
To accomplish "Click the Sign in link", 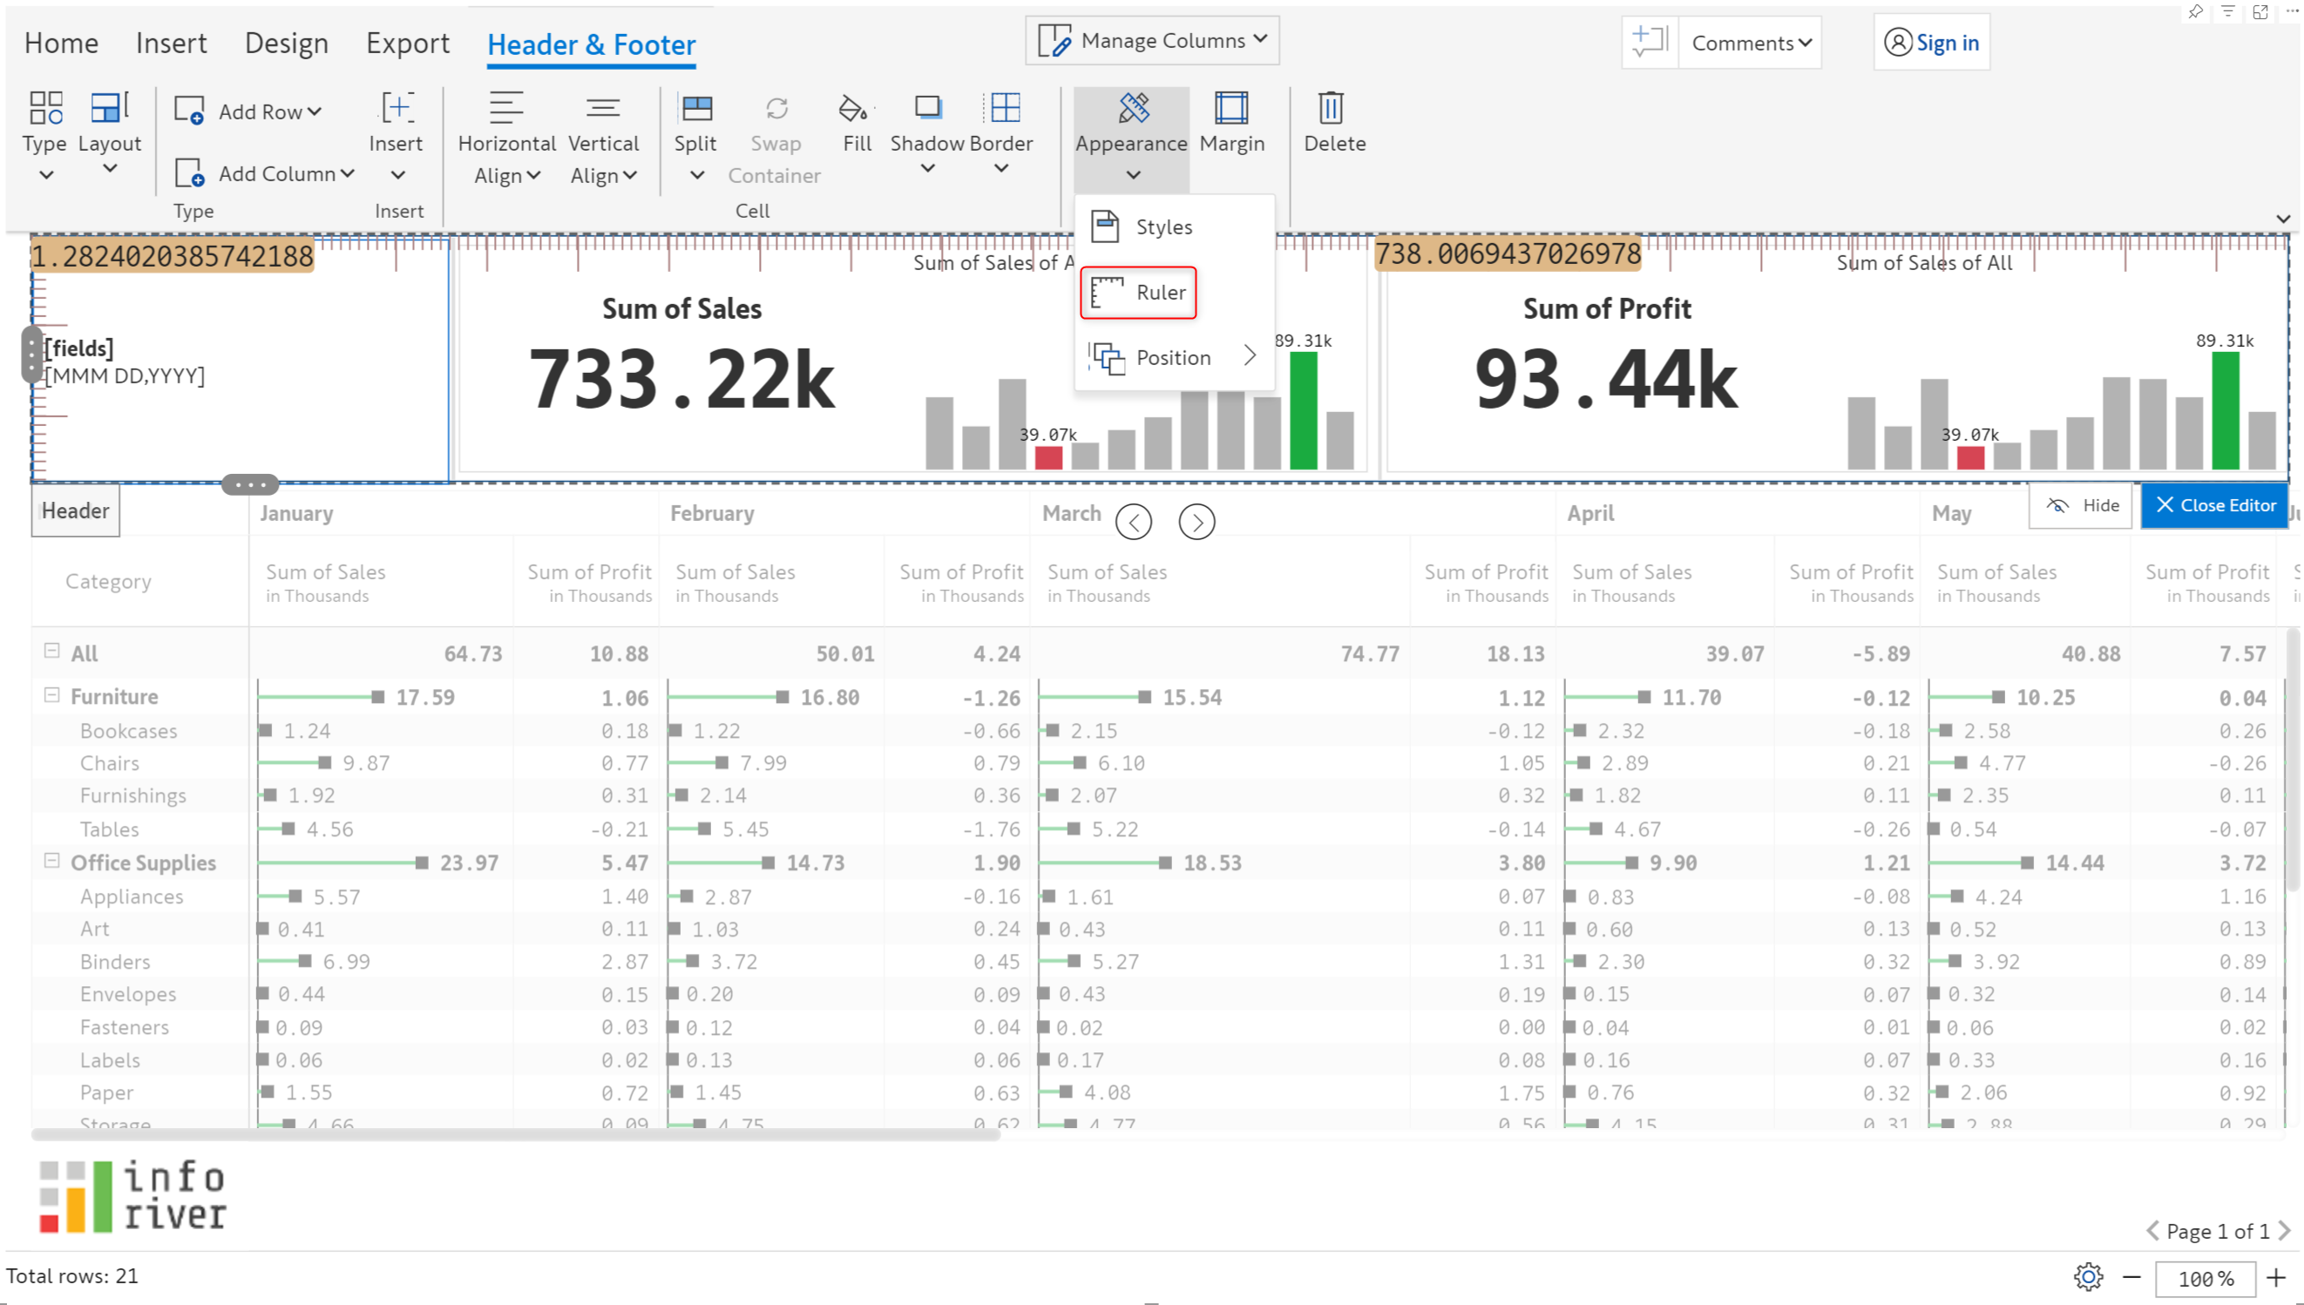I will tap(1931, 43).
